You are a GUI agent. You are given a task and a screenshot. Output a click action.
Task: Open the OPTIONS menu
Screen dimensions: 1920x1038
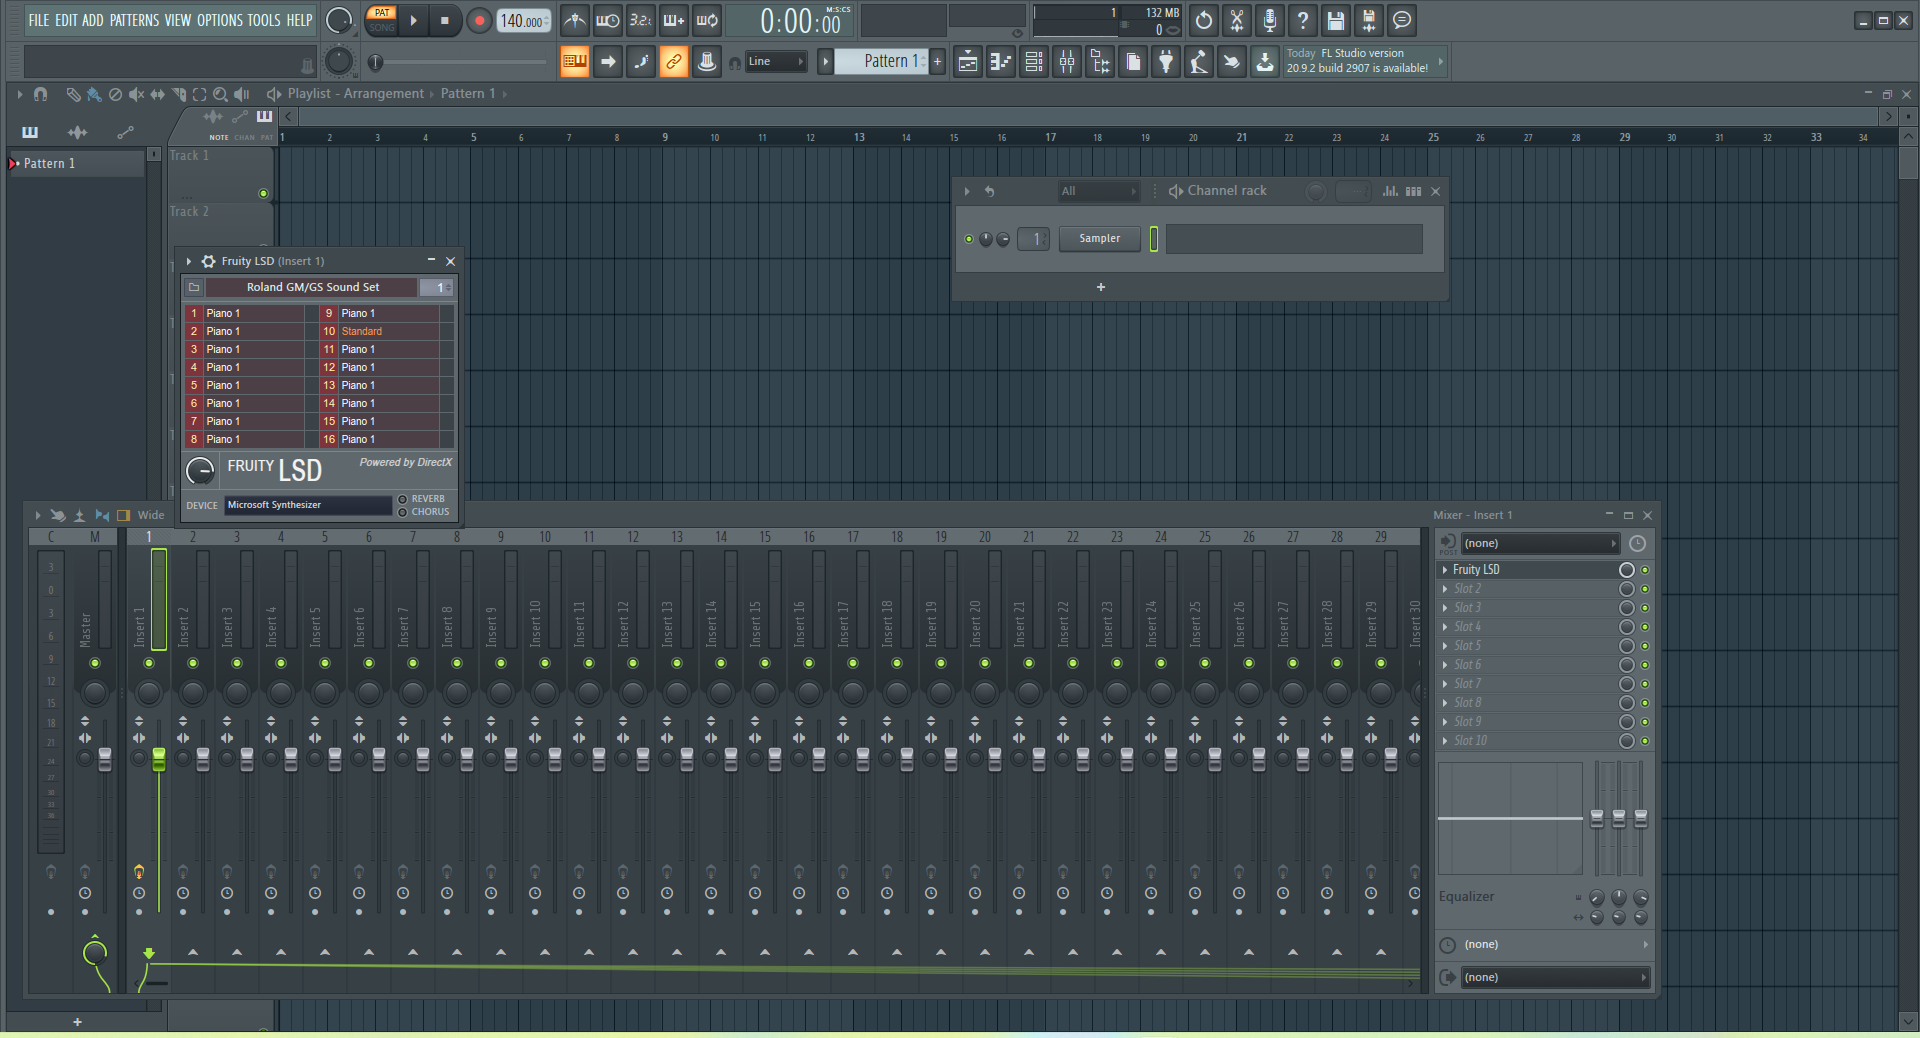(219, 20)
